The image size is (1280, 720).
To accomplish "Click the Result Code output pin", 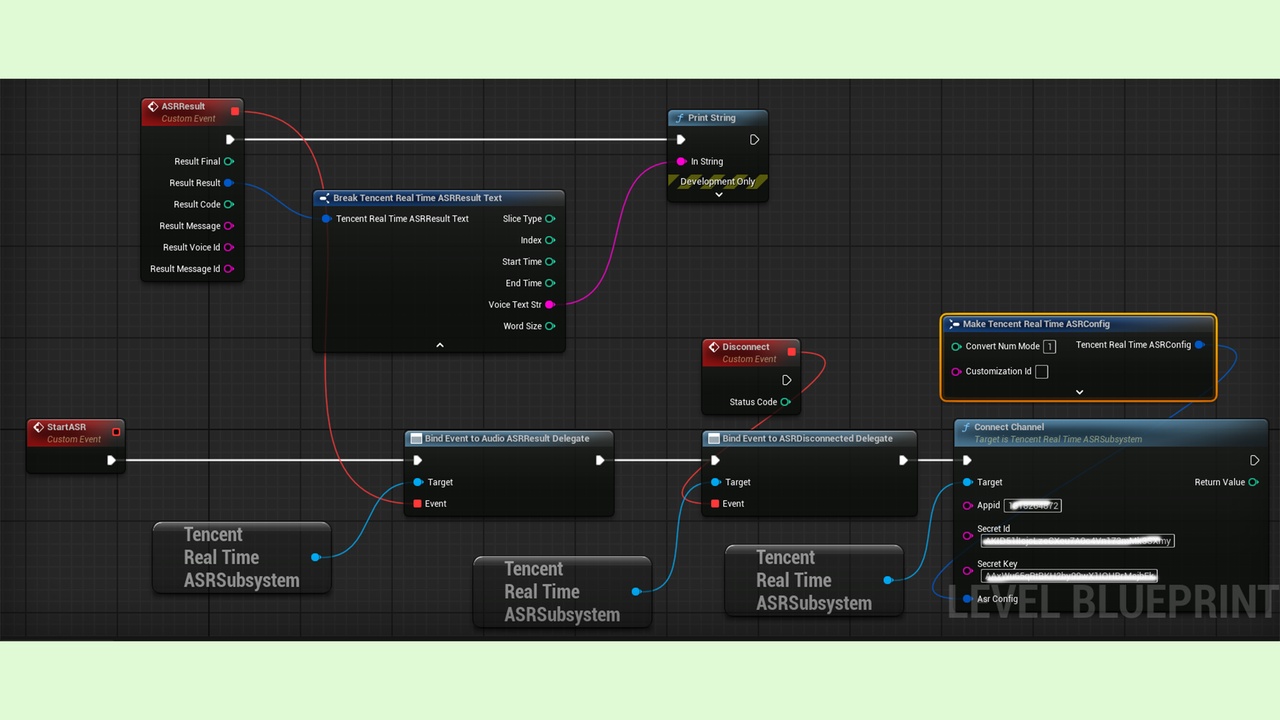I will 229,204.
